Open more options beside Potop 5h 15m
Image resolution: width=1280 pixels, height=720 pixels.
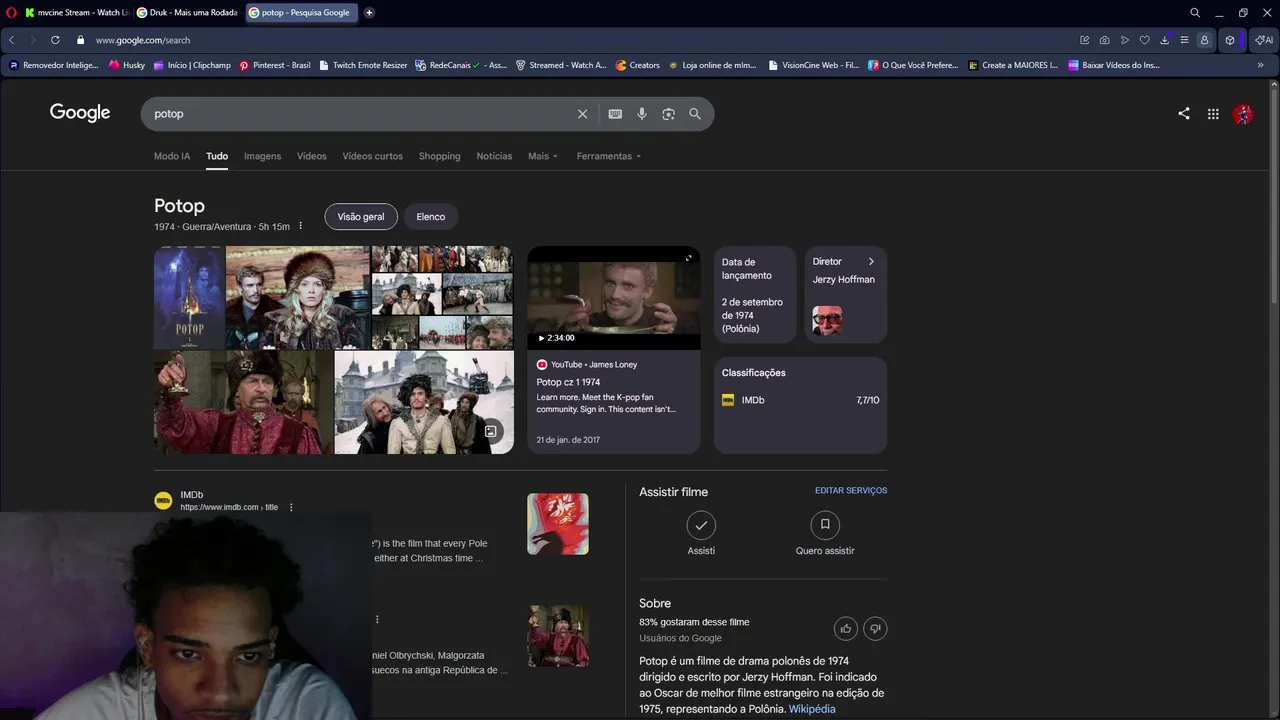301,226
